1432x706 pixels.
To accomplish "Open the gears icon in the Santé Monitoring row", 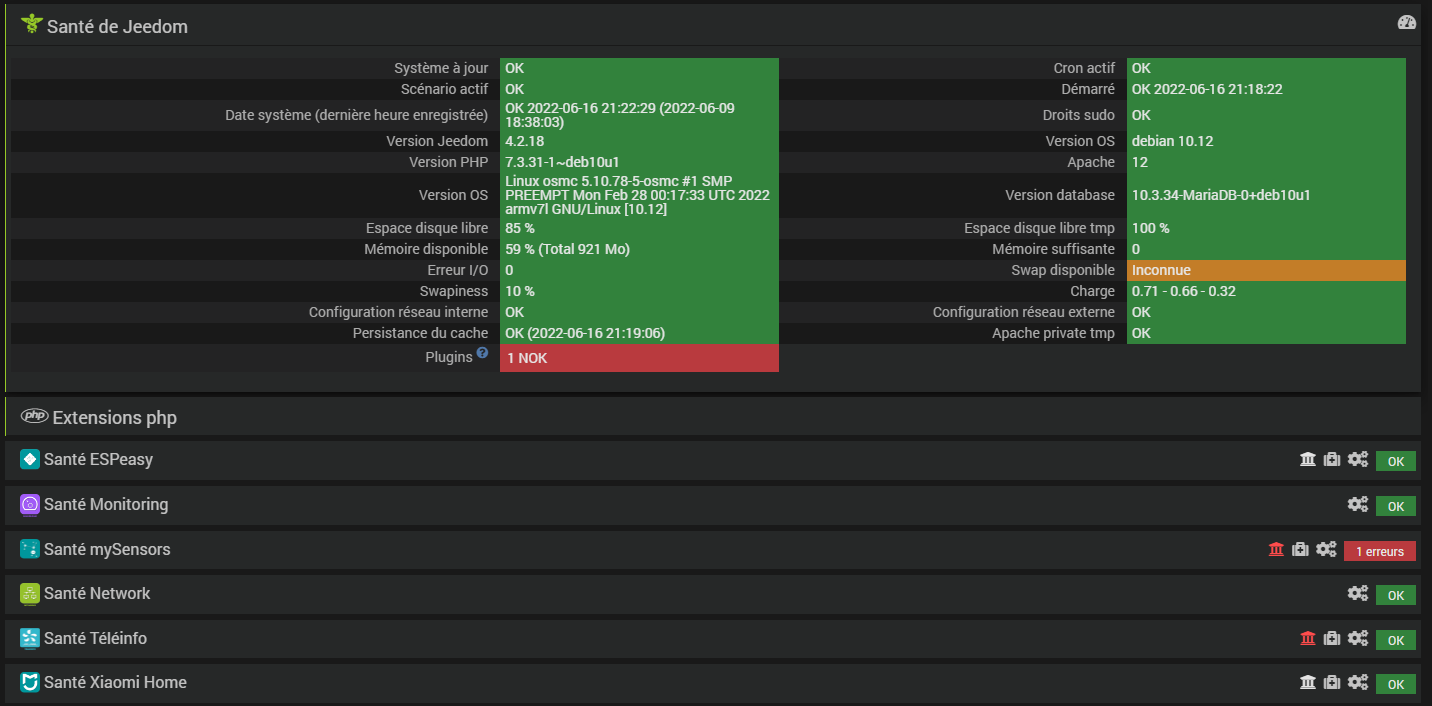I will (x=1357, y=504).
